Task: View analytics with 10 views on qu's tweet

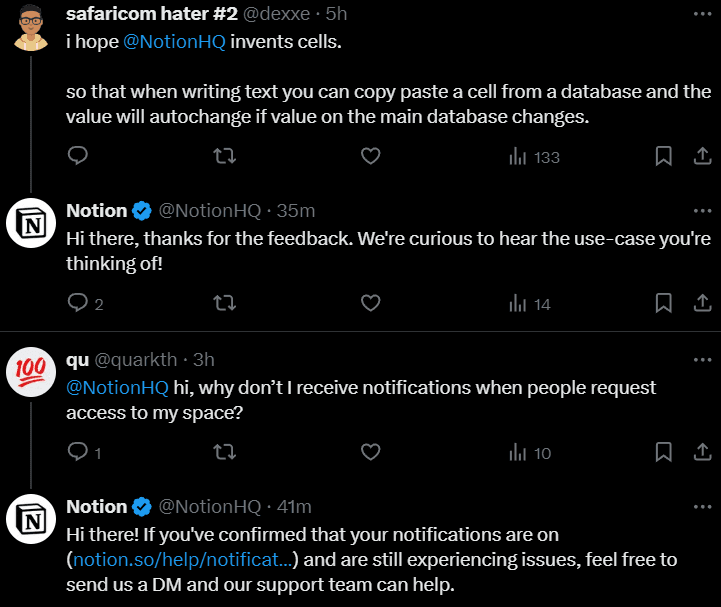Action: [x=530, y=453]
